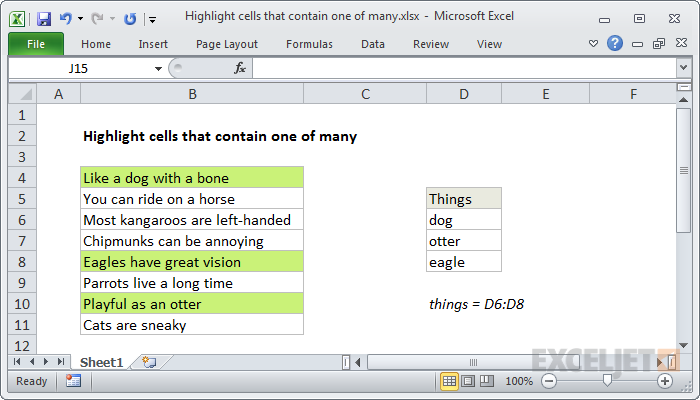Switch to Page Break Preview

tap(486, 381)
